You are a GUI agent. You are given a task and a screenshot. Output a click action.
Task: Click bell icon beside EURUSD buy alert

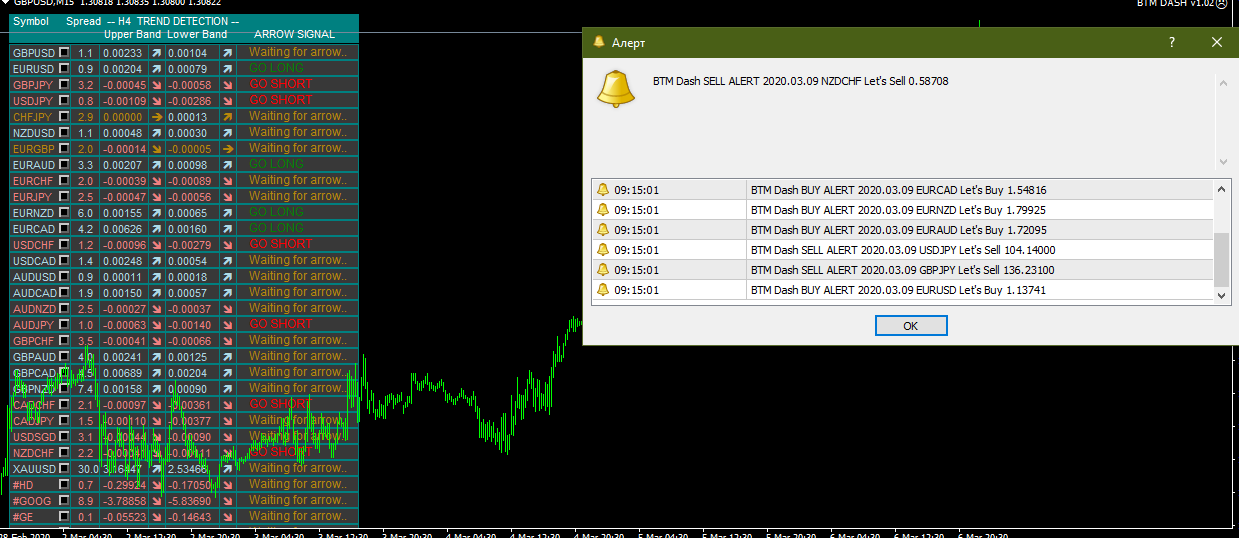pyautogui.click(x=602, y=290)
